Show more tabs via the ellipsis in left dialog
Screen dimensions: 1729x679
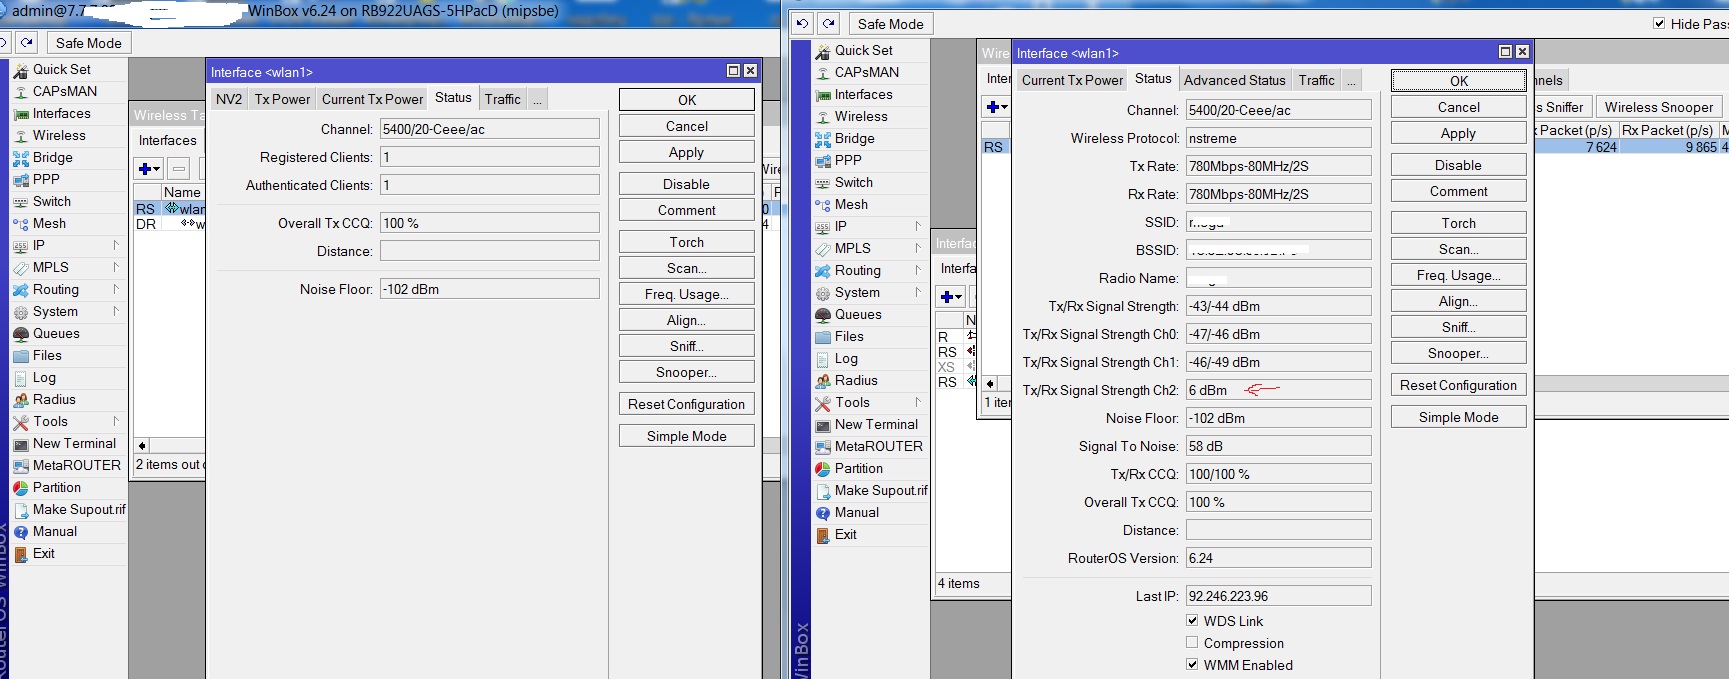pos(537,99)
